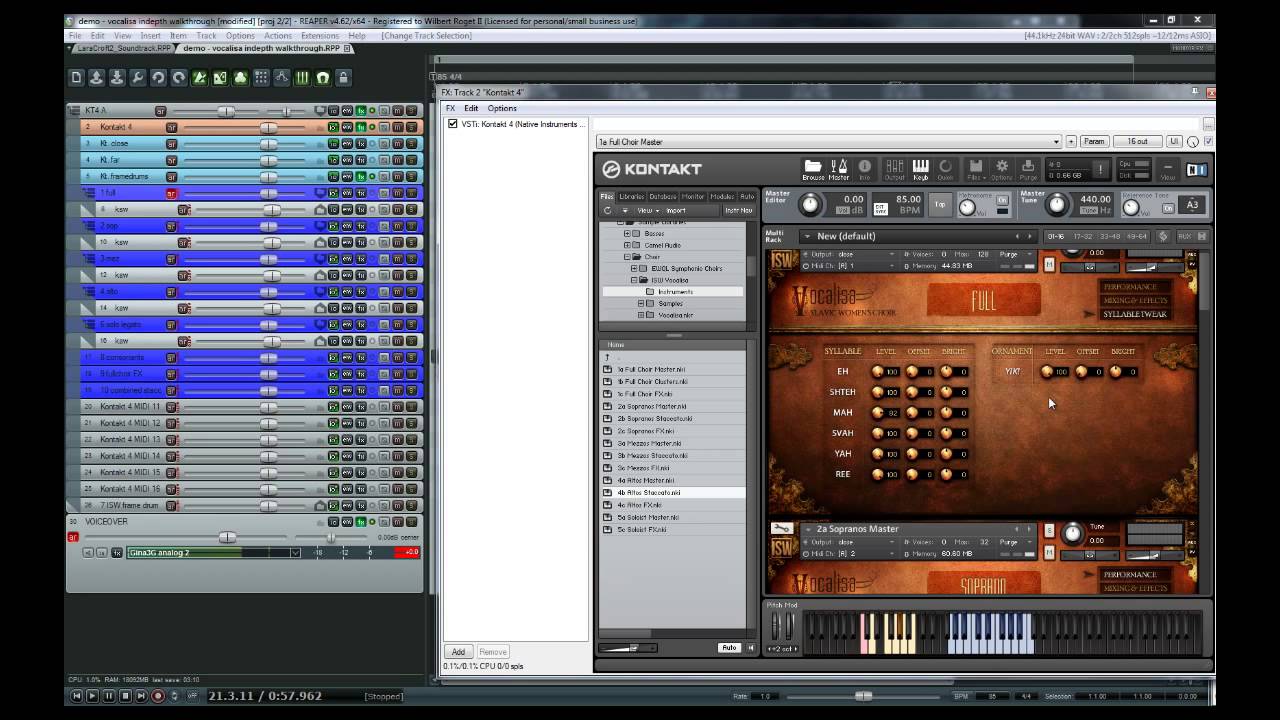This screenshot has width=1280, height=720.
Task: Toggle the Kontakt Master metronome icon
Action: pyautogui.click(x=839, y=169)
